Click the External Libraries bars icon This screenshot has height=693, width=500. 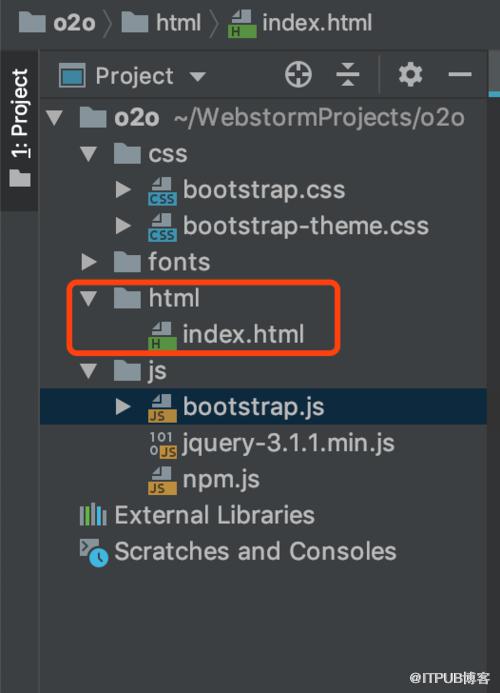pyautogui.click(x=93, y=515)
